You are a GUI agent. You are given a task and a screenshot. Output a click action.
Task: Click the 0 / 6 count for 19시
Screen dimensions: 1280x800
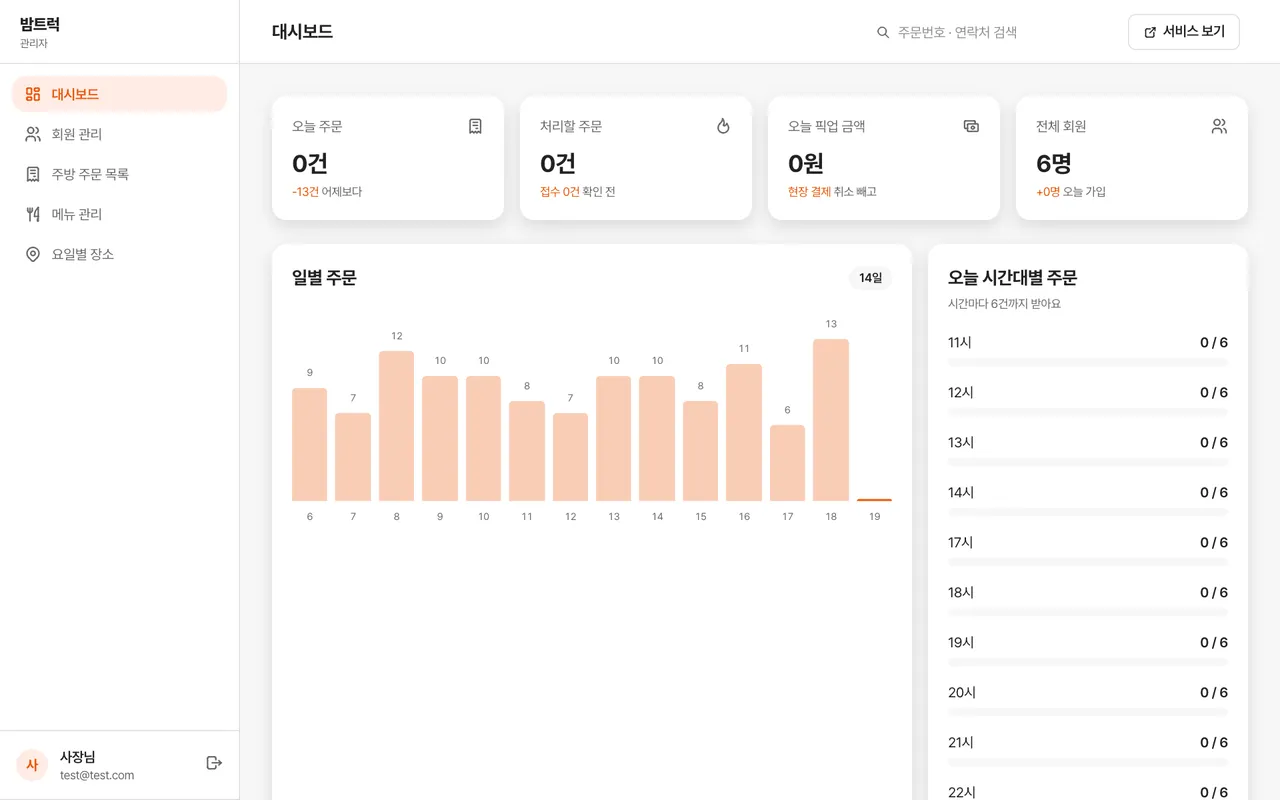[1214, 643]
